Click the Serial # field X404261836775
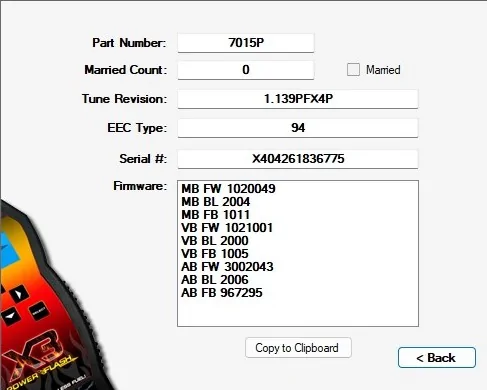This screenshot has height=390, width=487. 298,159
